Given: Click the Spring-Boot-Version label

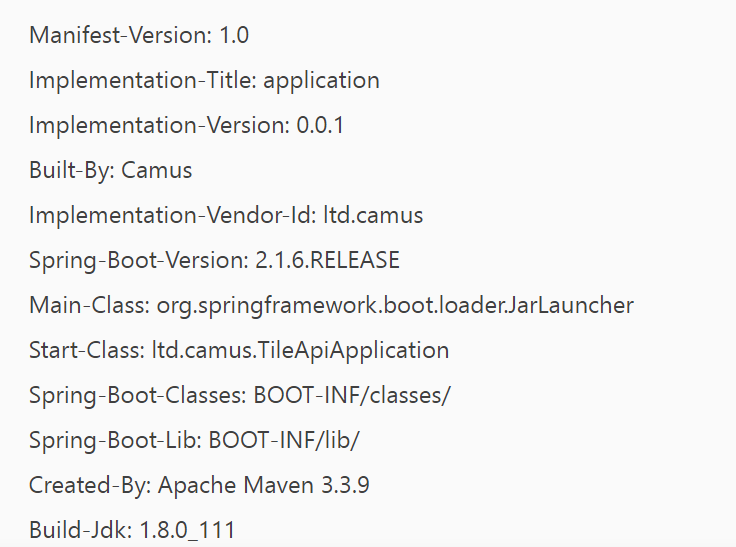Looking at the screenshot, I should pyautogui.click(x=137, y=261).
